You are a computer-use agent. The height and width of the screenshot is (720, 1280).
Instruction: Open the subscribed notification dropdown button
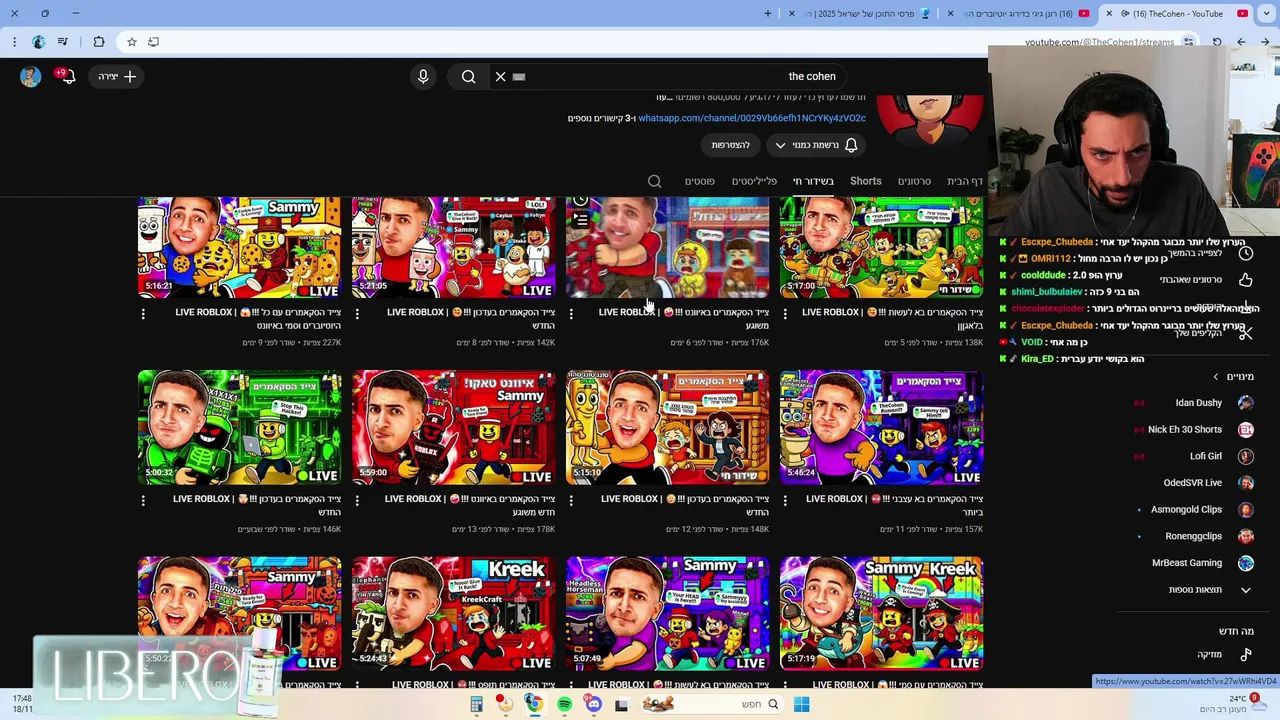pos(816,145)
